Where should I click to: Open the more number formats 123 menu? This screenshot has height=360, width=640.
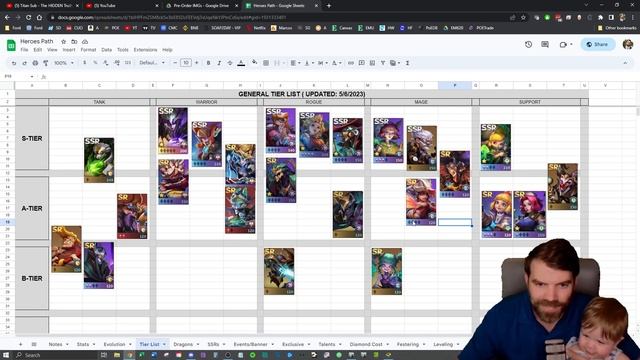(128, 63)
